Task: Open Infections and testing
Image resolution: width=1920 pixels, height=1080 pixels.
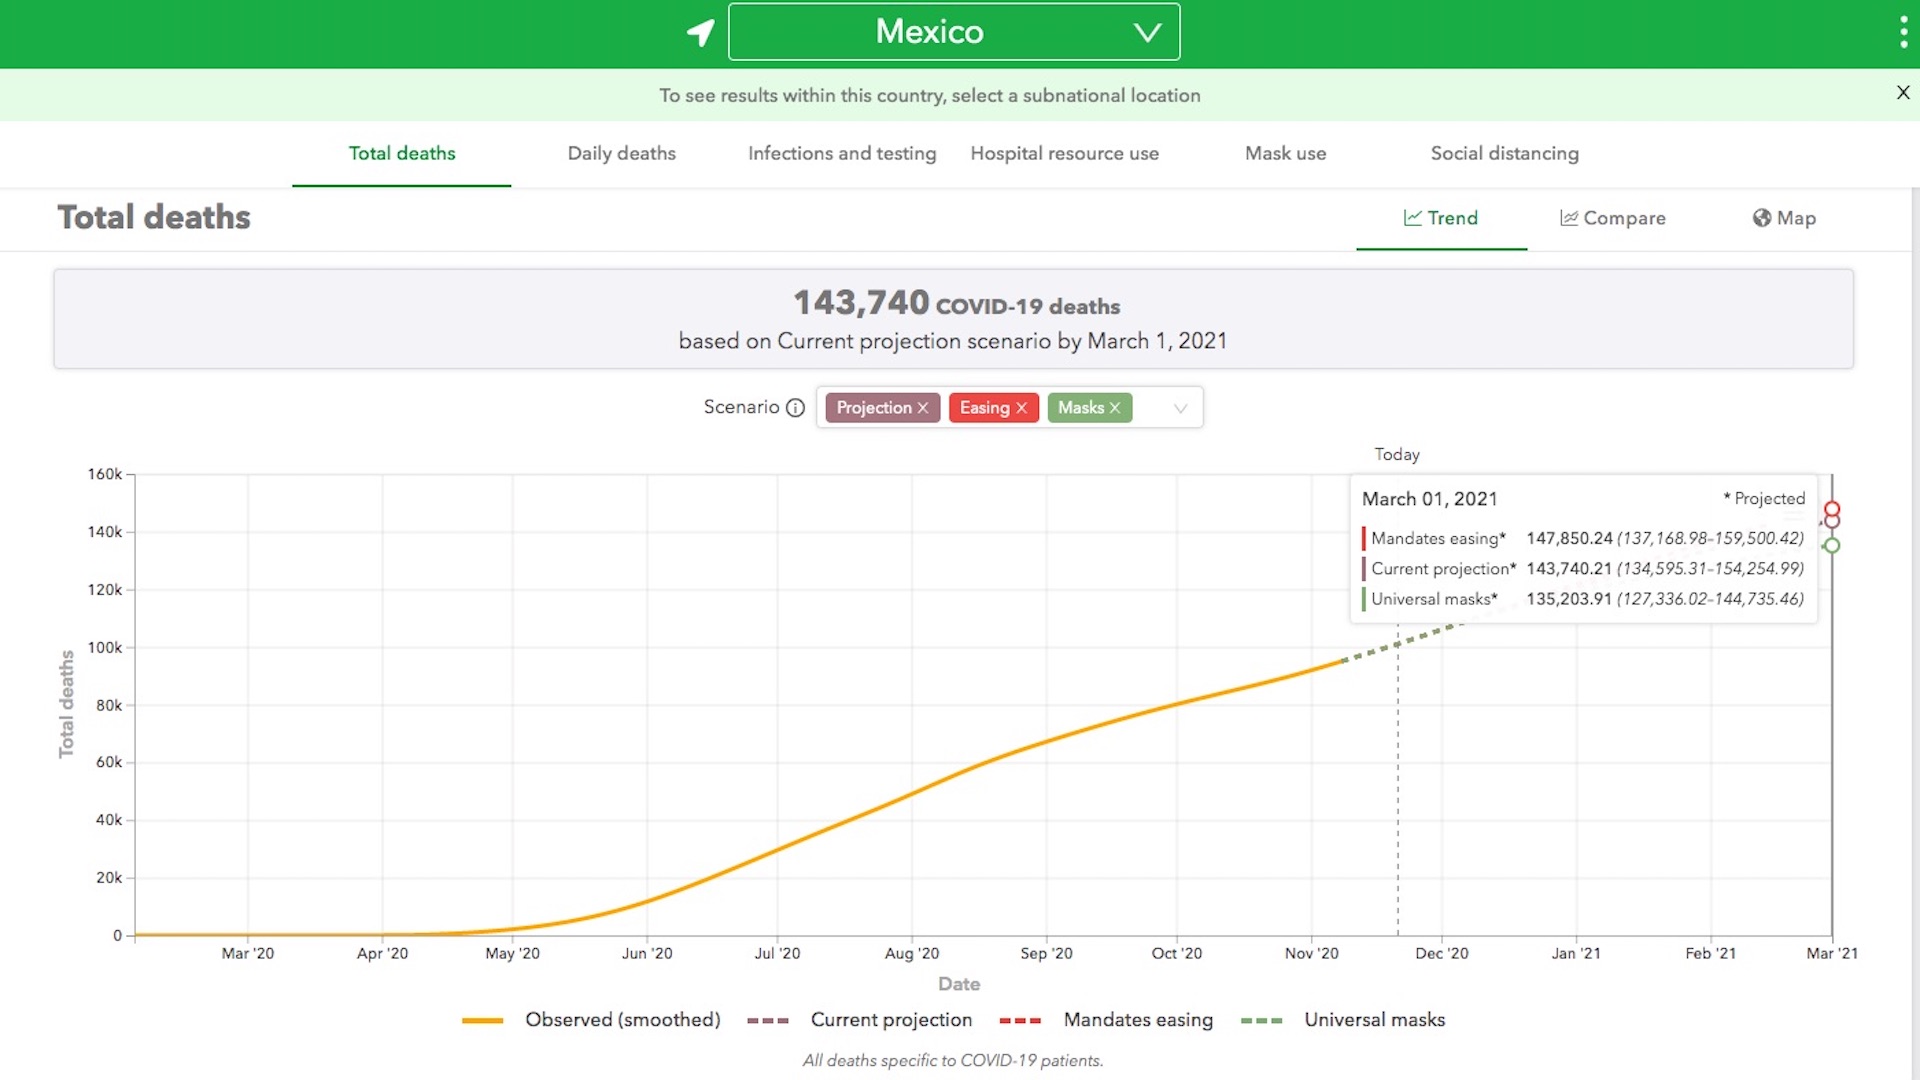Action: tap(841, 153)
